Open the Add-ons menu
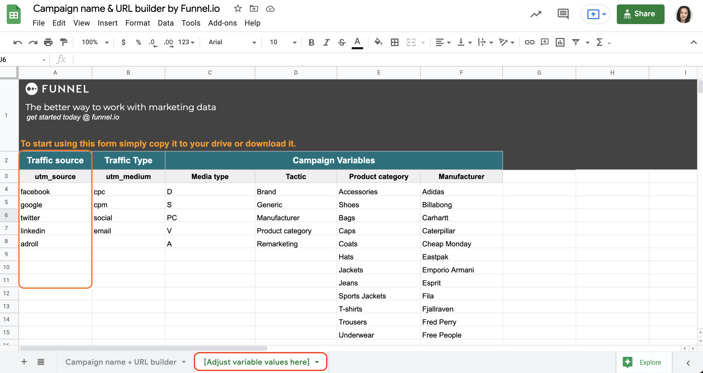This screenshot has height=373, width=703. click(222, 23)
